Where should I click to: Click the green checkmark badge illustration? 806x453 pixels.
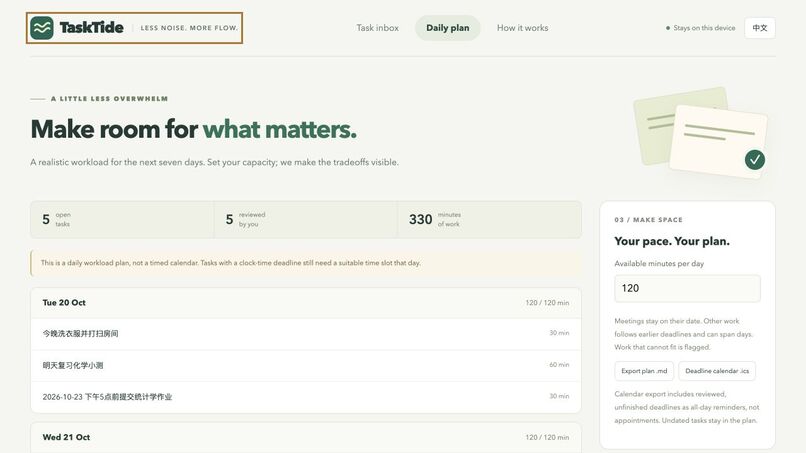(755, 160)
